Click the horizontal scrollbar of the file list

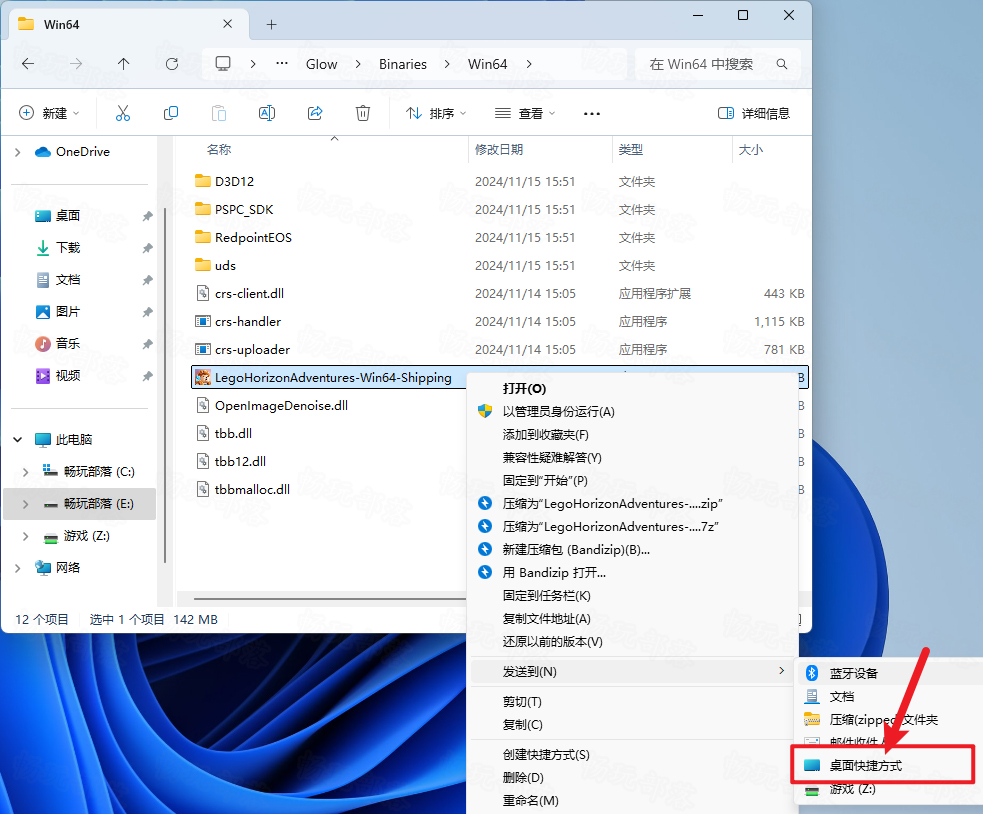[330, 599]
